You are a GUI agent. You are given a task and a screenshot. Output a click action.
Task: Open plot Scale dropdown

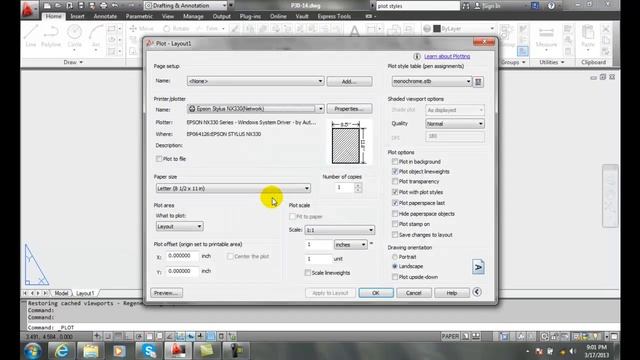click(x=340, y=230)
